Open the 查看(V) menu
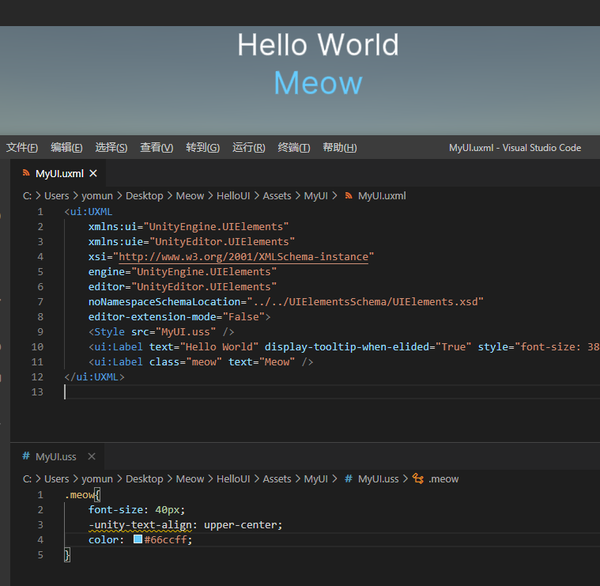The height and width of the screenshot is (586, 600). point(156,148)
